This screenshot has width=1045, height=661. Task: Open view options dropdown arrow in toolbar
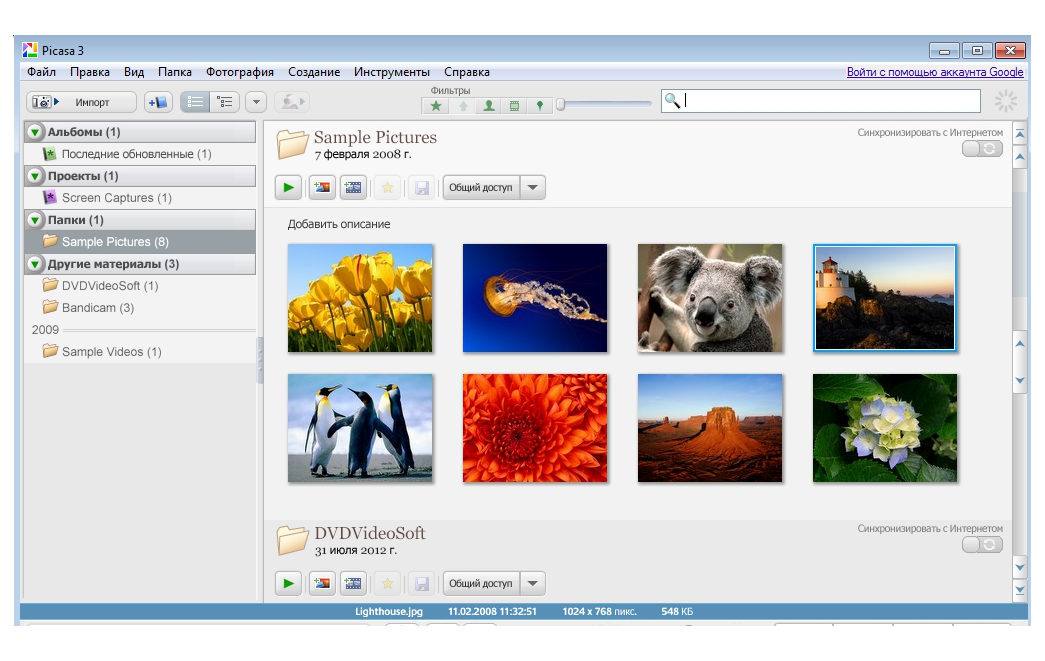coord(256,102)
